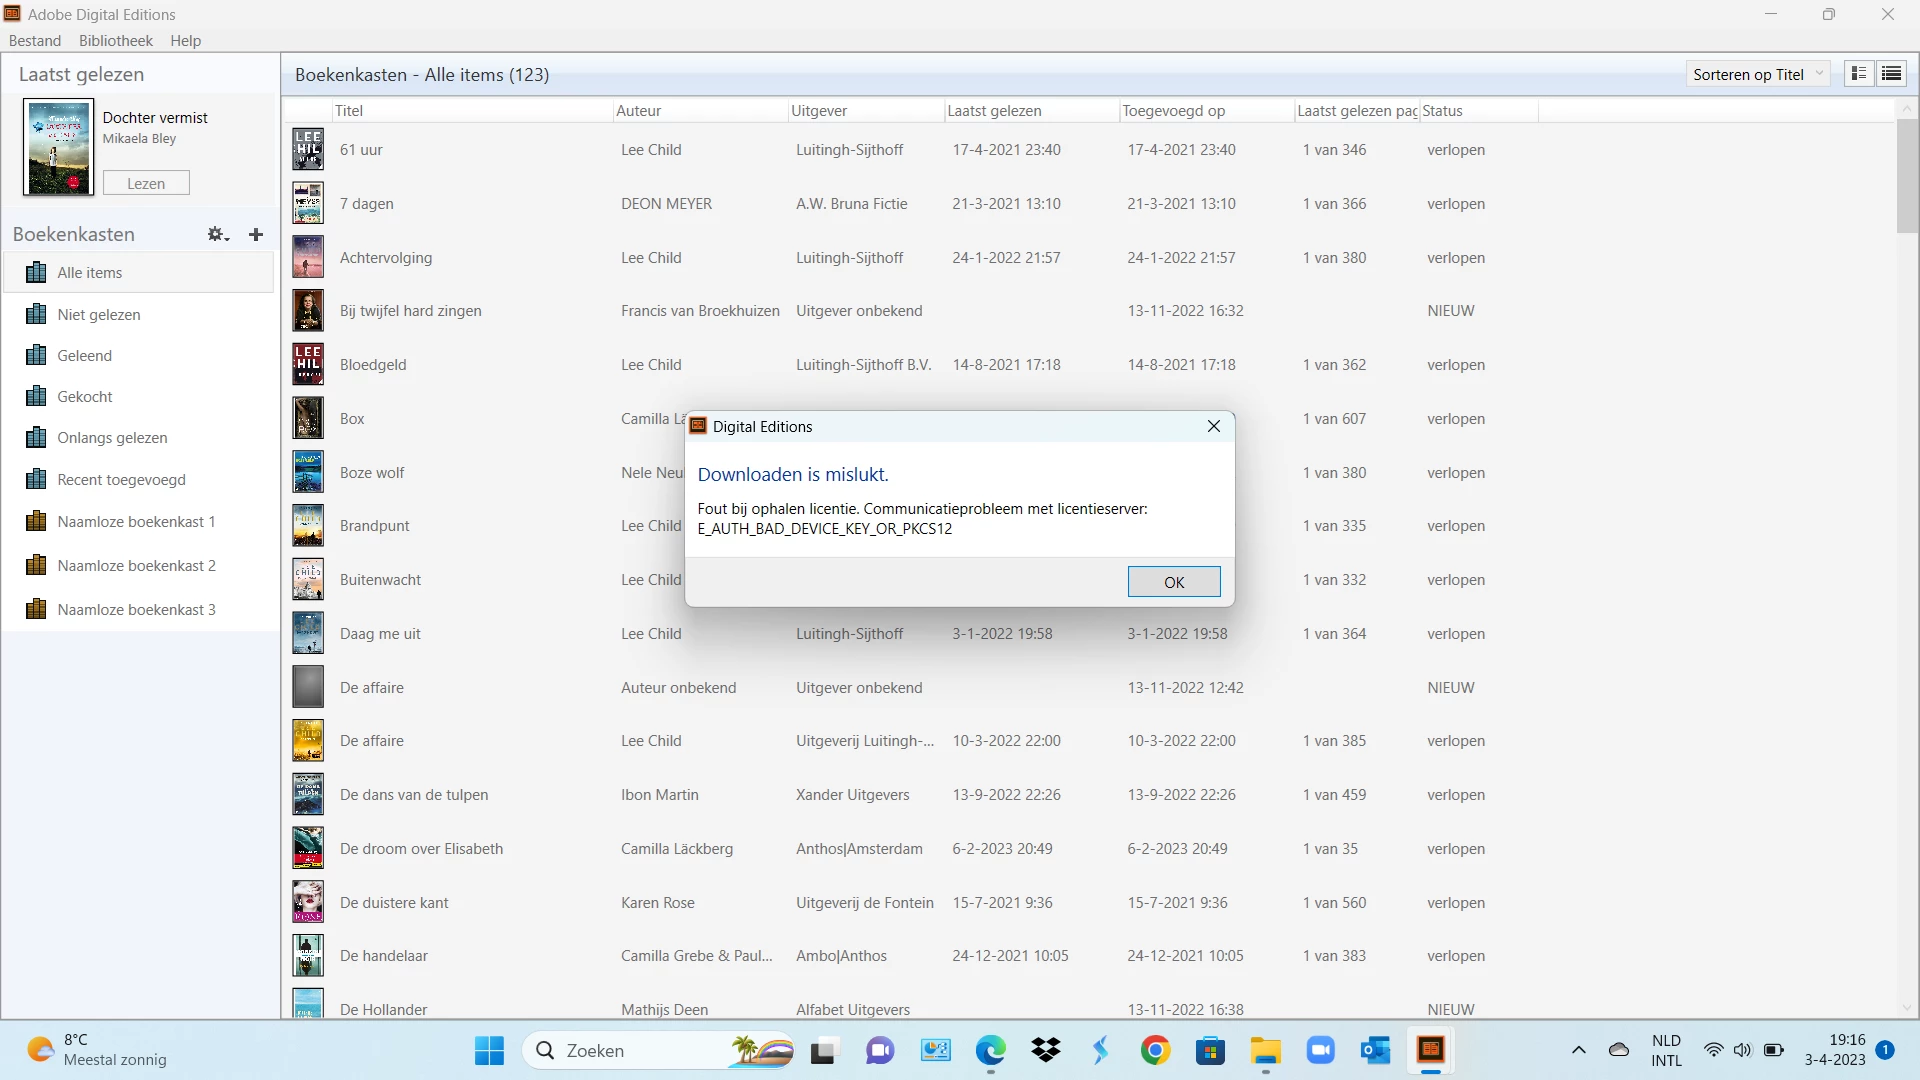1920x1080 pixels.
Task: Click Lezen button for Dochter vermist
Action: (146, 183)
